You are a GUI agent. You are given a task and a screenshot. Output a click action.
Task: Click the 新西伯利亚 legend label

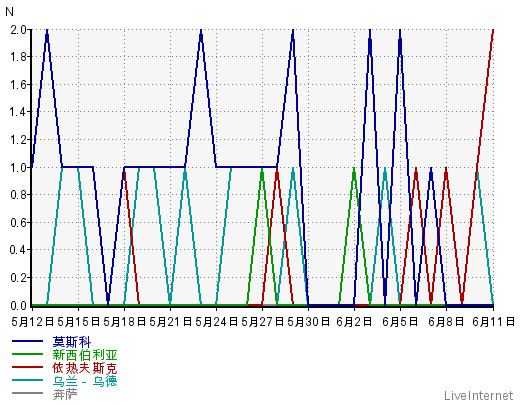click(85, 355)
